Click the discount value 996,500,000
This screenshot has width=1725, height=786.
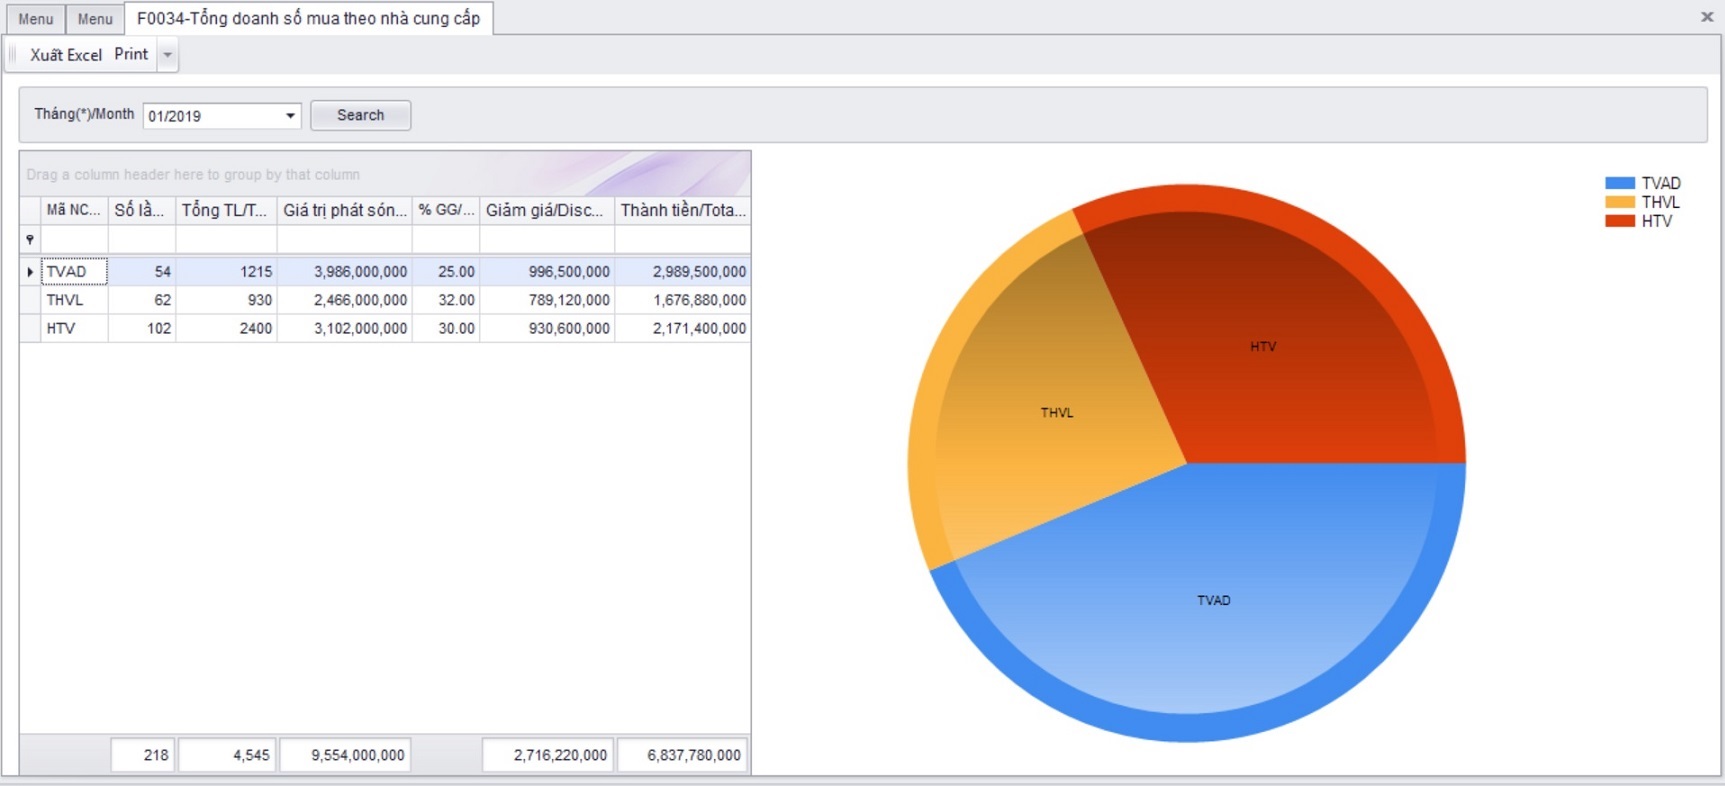click(x=547, y=271)
